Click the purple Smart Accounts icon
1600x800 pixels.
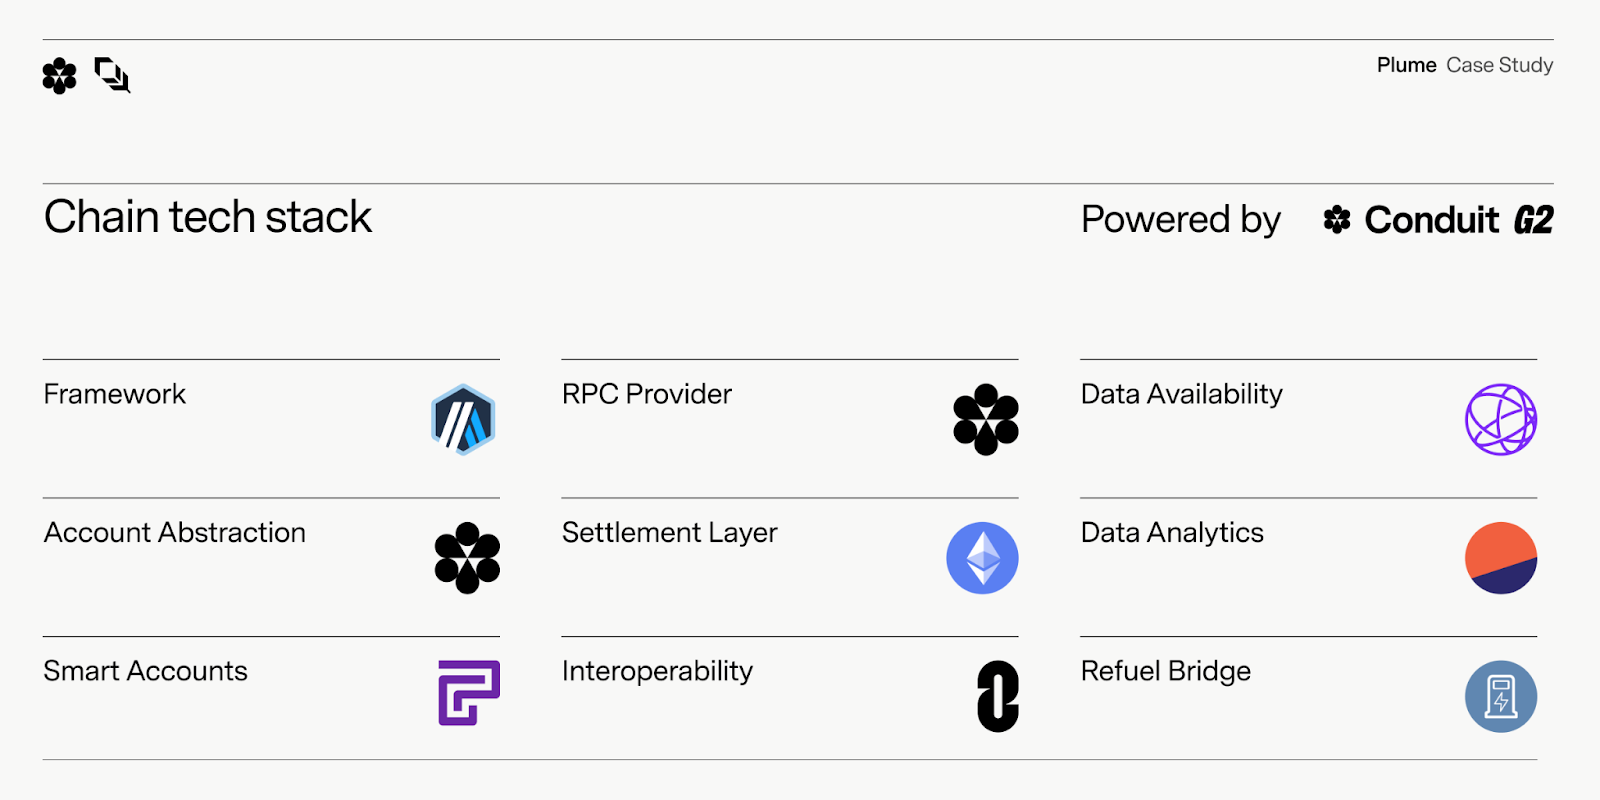(469, 693)
